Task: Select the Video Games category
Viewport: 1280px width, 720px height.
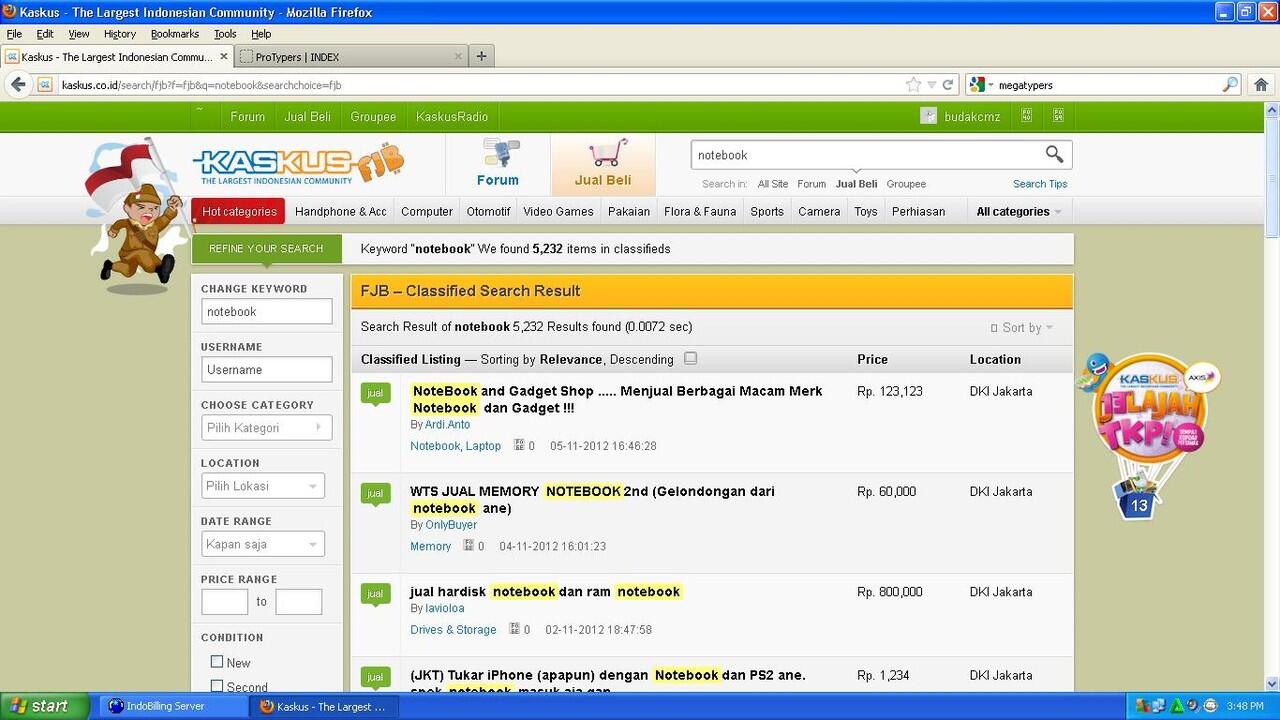Action: [558, 211]
